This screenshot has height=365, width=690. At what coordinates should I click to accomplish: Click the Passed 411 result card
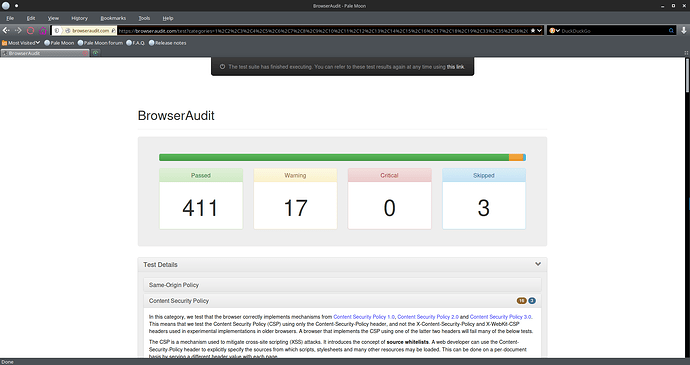[201, 199]
